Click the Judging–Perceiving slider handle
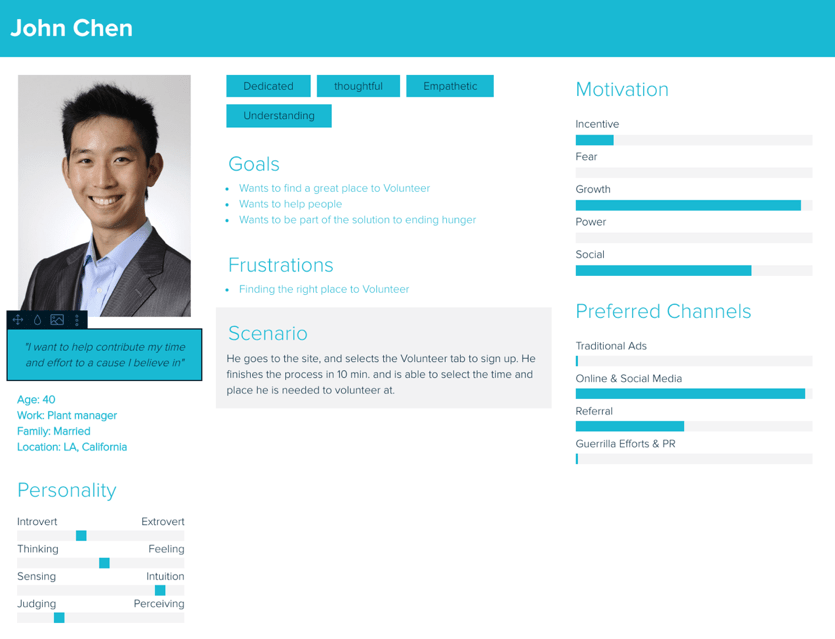835x639 pixels. coord(59,618)
